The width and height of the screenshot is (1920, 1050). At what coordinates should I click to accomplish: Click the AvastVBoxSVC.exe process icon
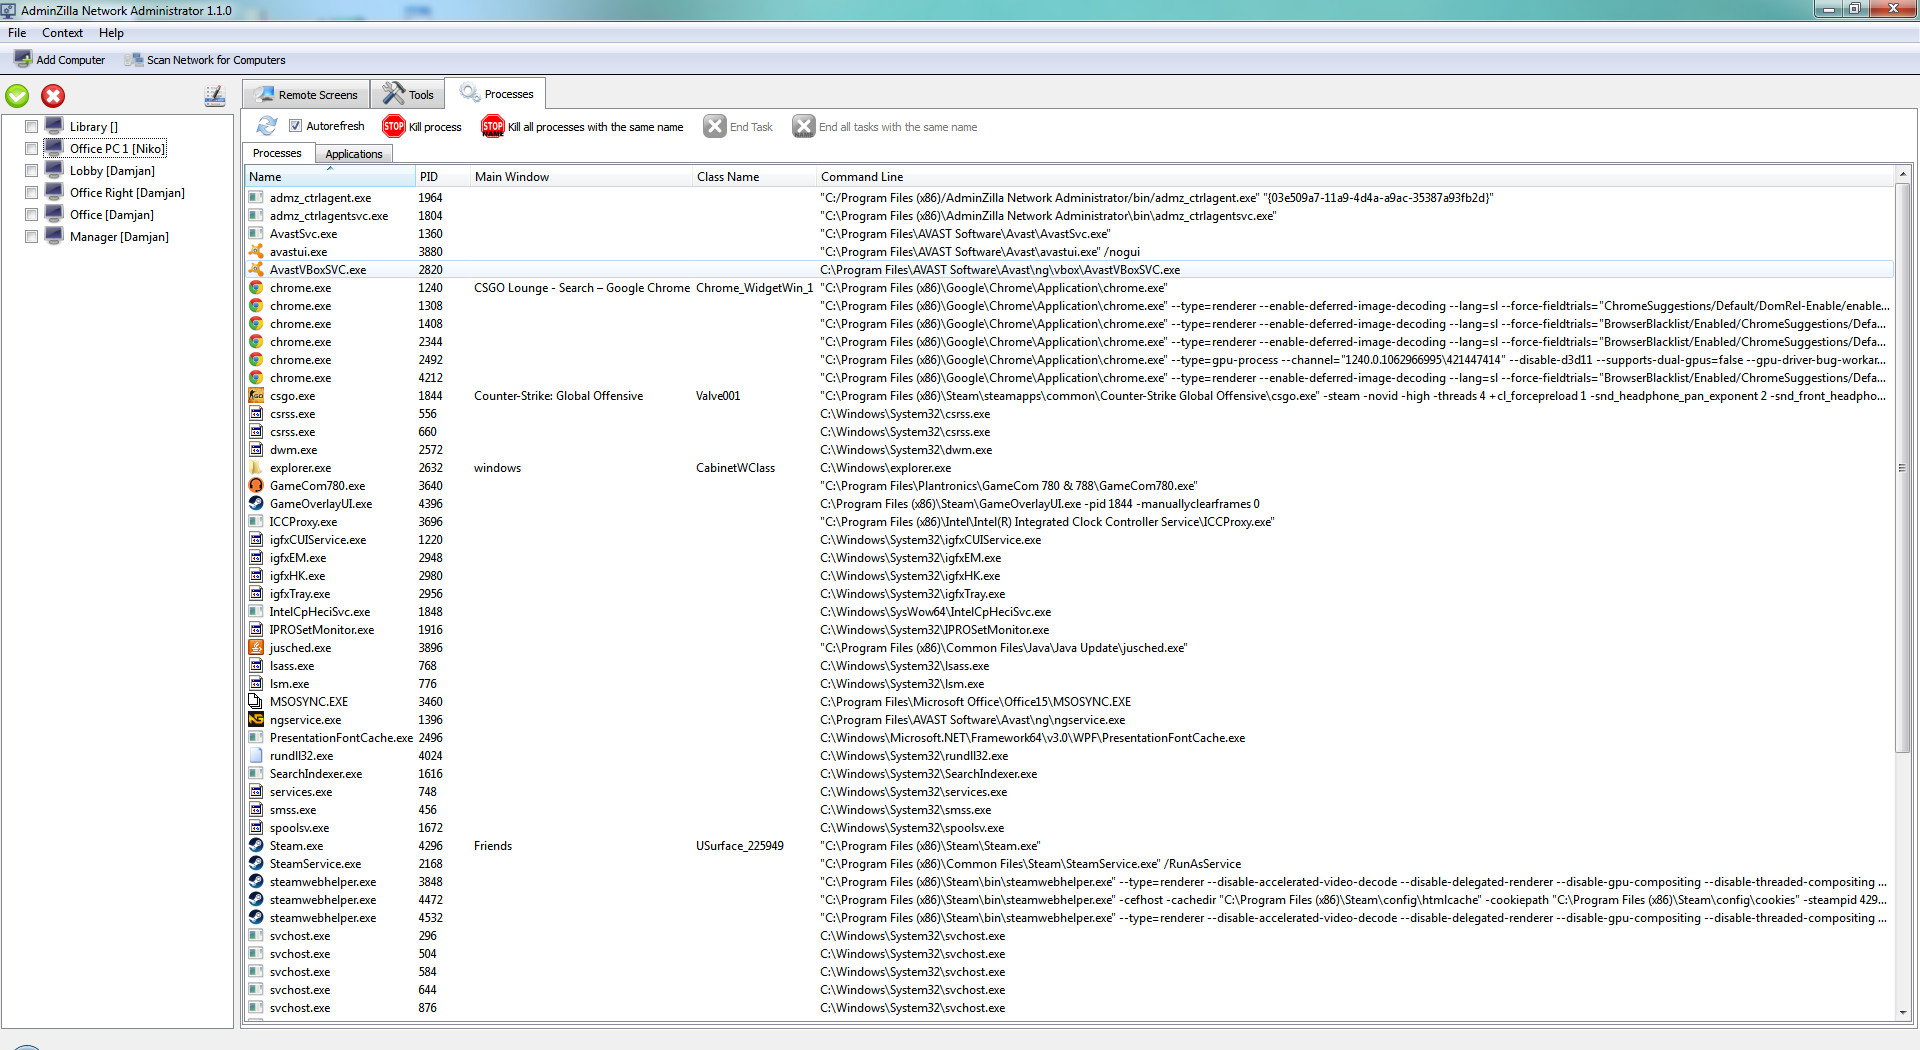[256, 269]
